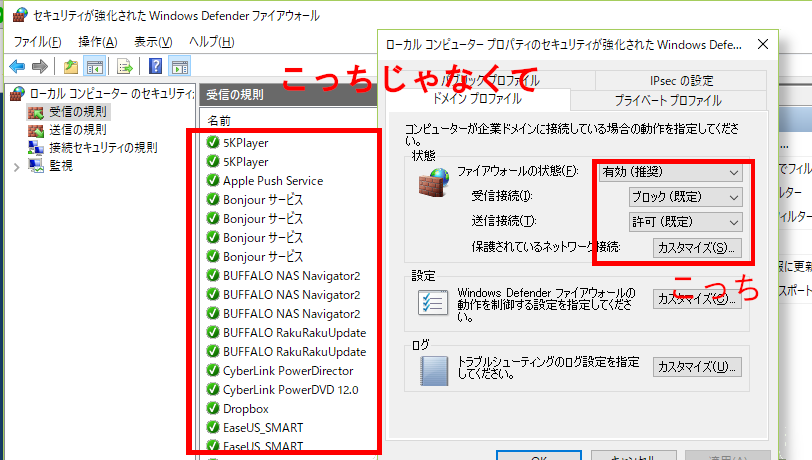Viewport: 812px width, 460px height.
Task: Open the 操作(A) menu
Action: 98,42
